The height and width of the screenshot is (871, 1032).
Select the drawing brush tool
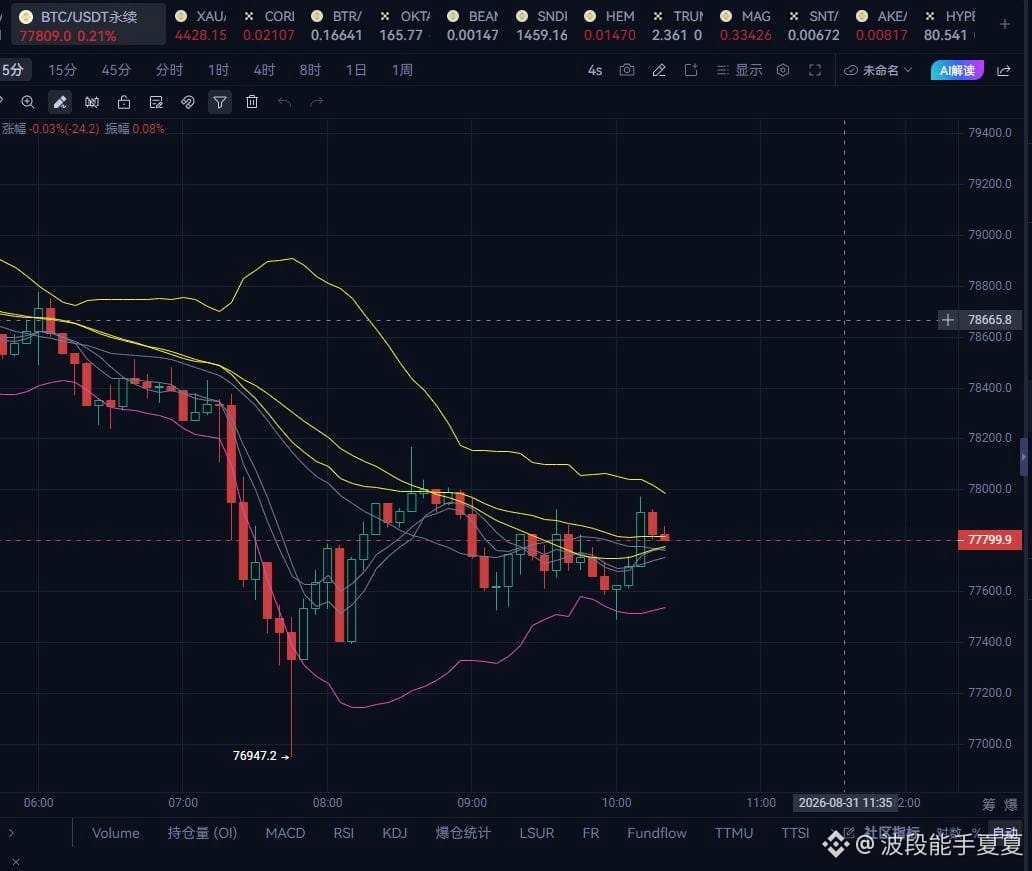[60, 102]
